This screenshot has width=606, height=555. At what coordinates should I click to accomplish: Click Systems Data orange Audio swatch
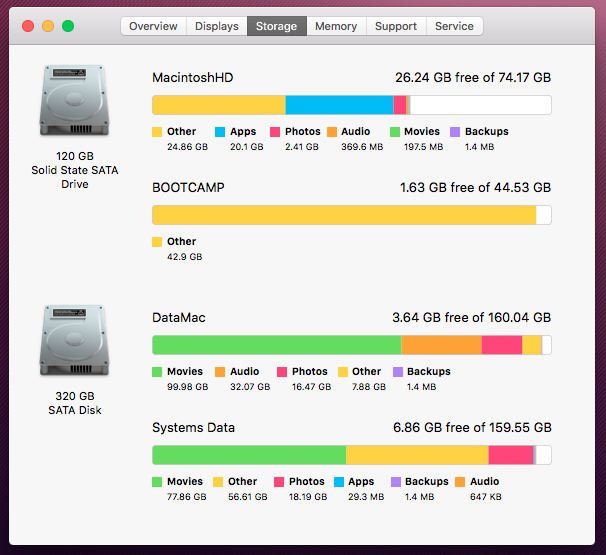point(460,482)
